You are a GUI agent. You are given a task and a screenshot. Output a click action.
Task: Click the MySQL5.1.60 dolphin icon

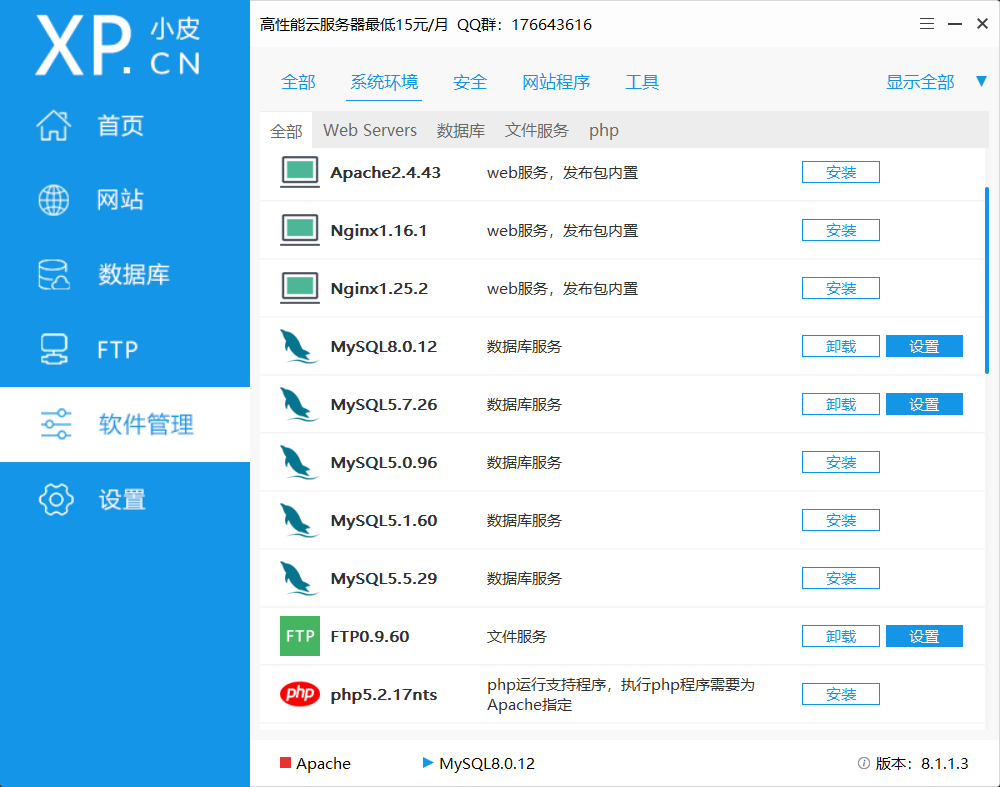pyautogui.click(x=299, y=520)
